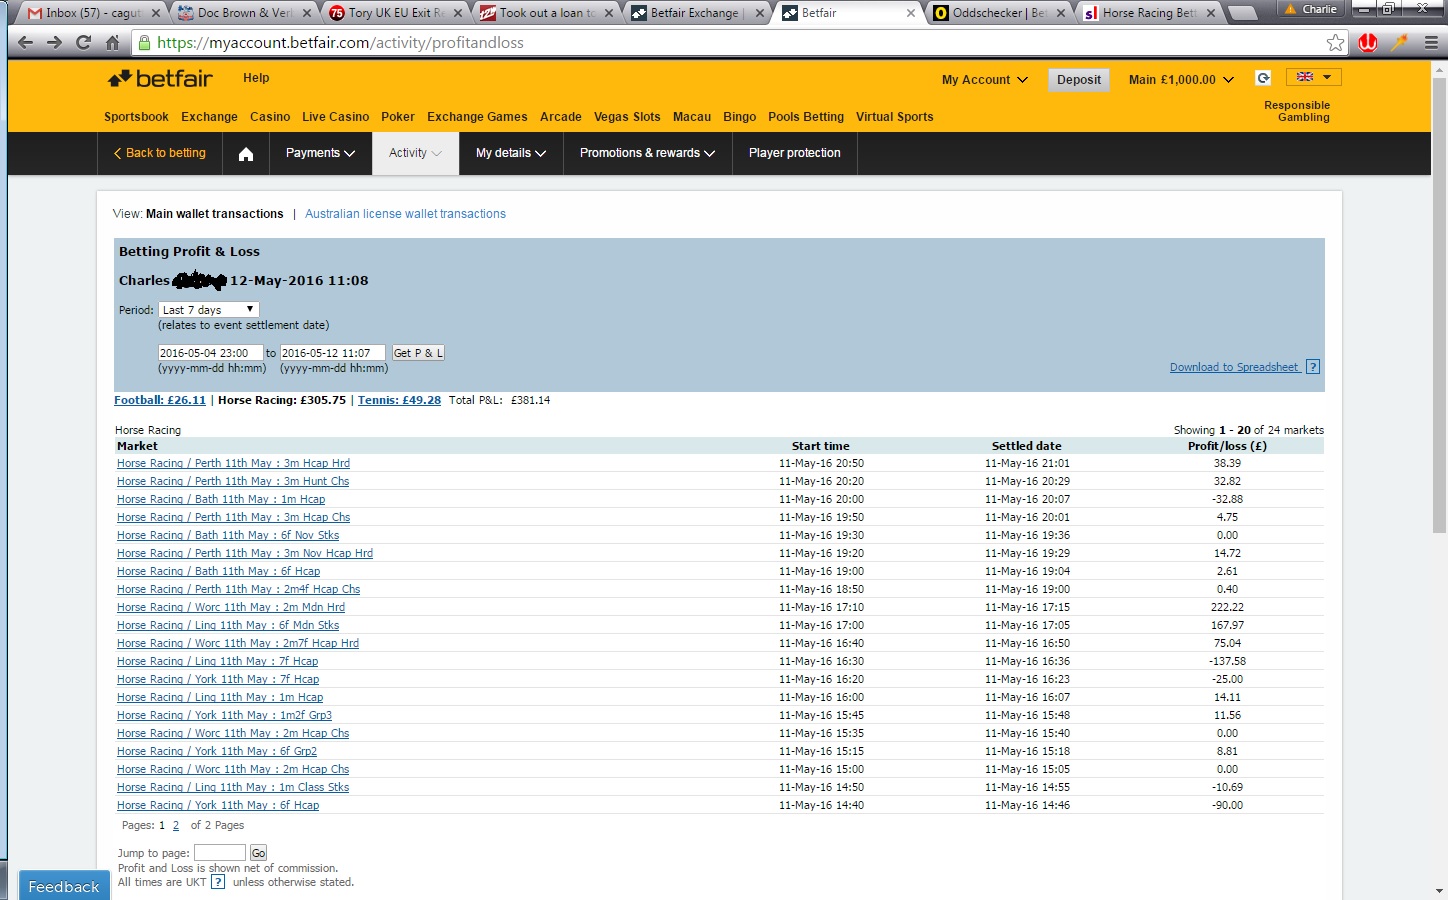Click the Deposit button
The image size is (1448, 900).
pyautogui.click(x=1079, y=80)
